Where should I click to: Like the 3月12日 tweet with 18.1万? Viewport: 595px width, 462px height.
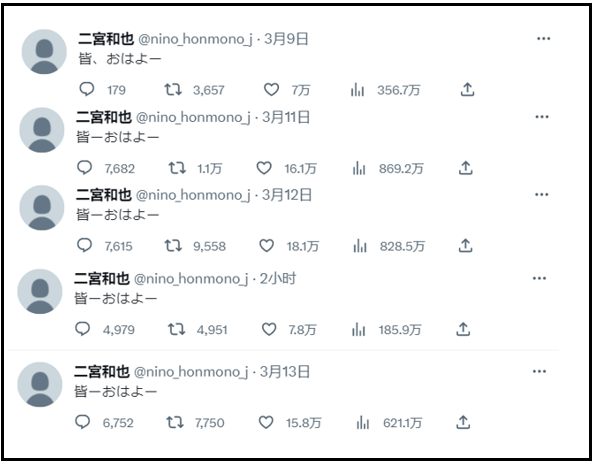click(266, 246)
